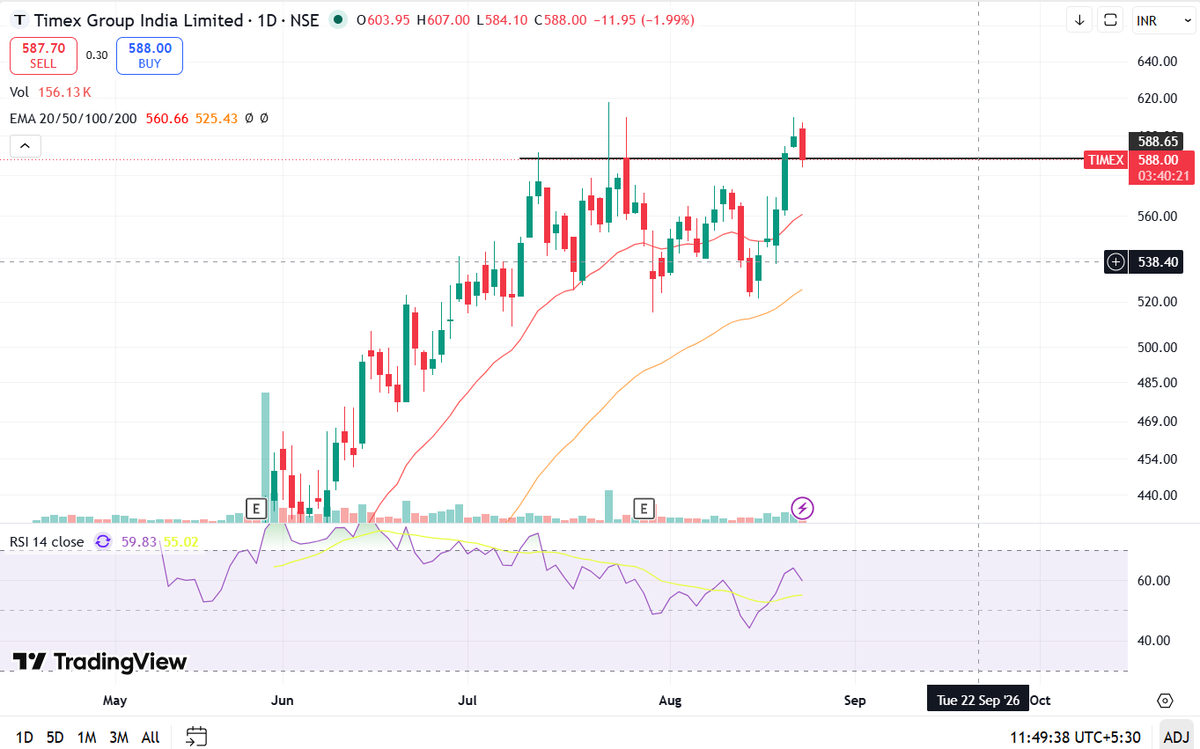This screenshot has height=749, width=1200.
Task: Click the EMA 20/50/100/200 indicator label
Action: tap(74, 118)
